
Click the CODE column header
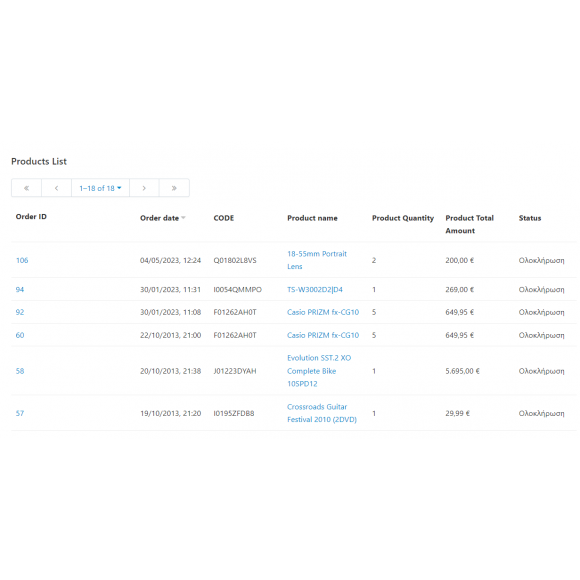pos(224,218)
